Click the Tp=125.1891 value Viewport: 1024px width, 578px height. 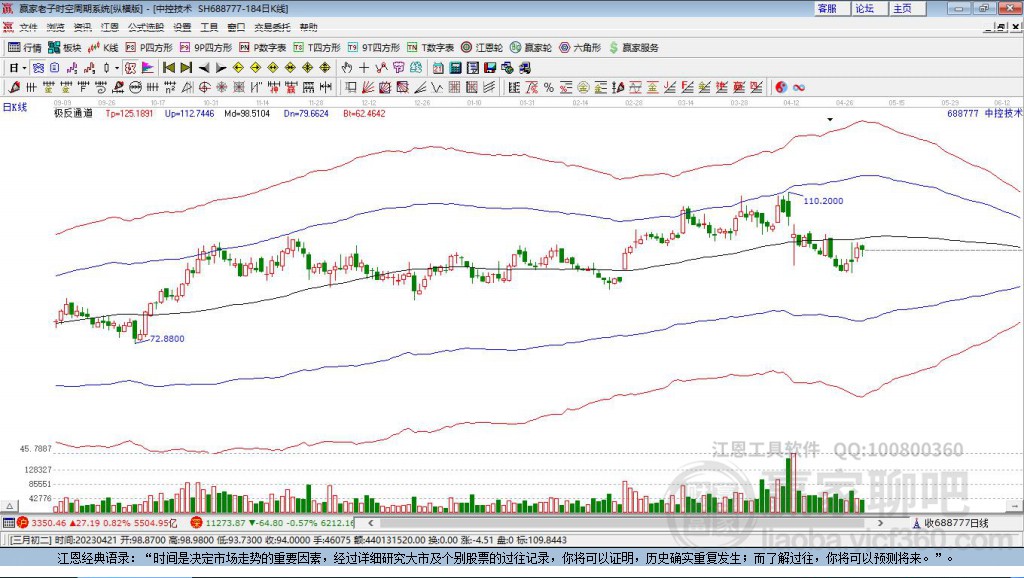click(129, 113)
